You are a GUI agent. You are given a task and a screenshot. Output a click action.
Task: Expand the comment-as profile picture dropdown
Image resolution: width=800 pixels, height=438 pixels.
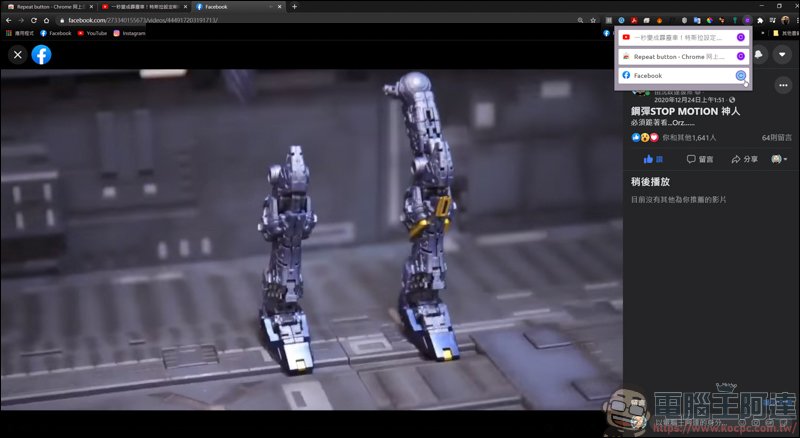point(779,159)
